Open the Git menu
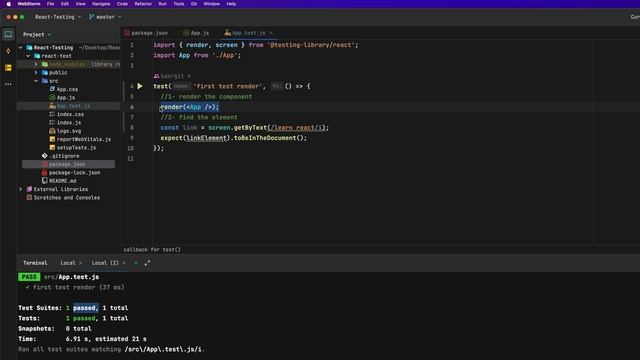 point(194,4)
